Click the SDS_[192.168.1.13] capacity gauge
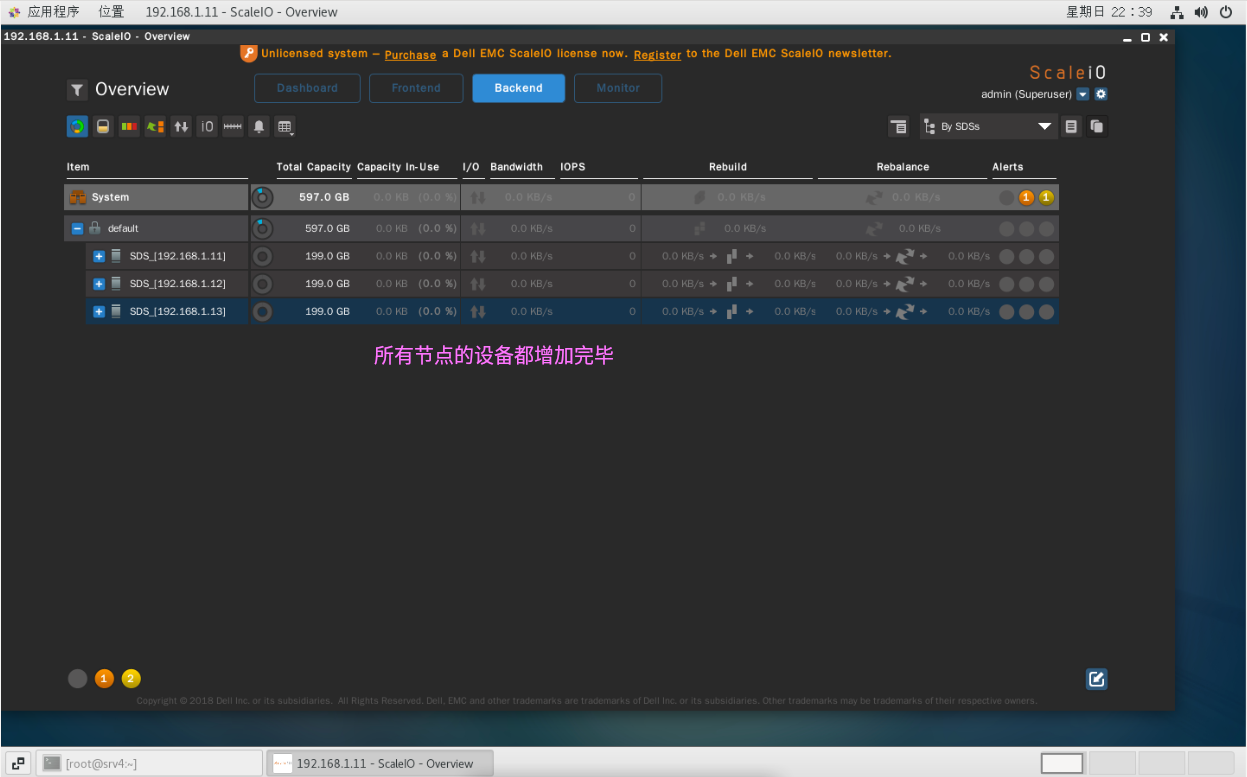Image resolution: width=1247 pixels, height=777 pixels. coord(262,312)
